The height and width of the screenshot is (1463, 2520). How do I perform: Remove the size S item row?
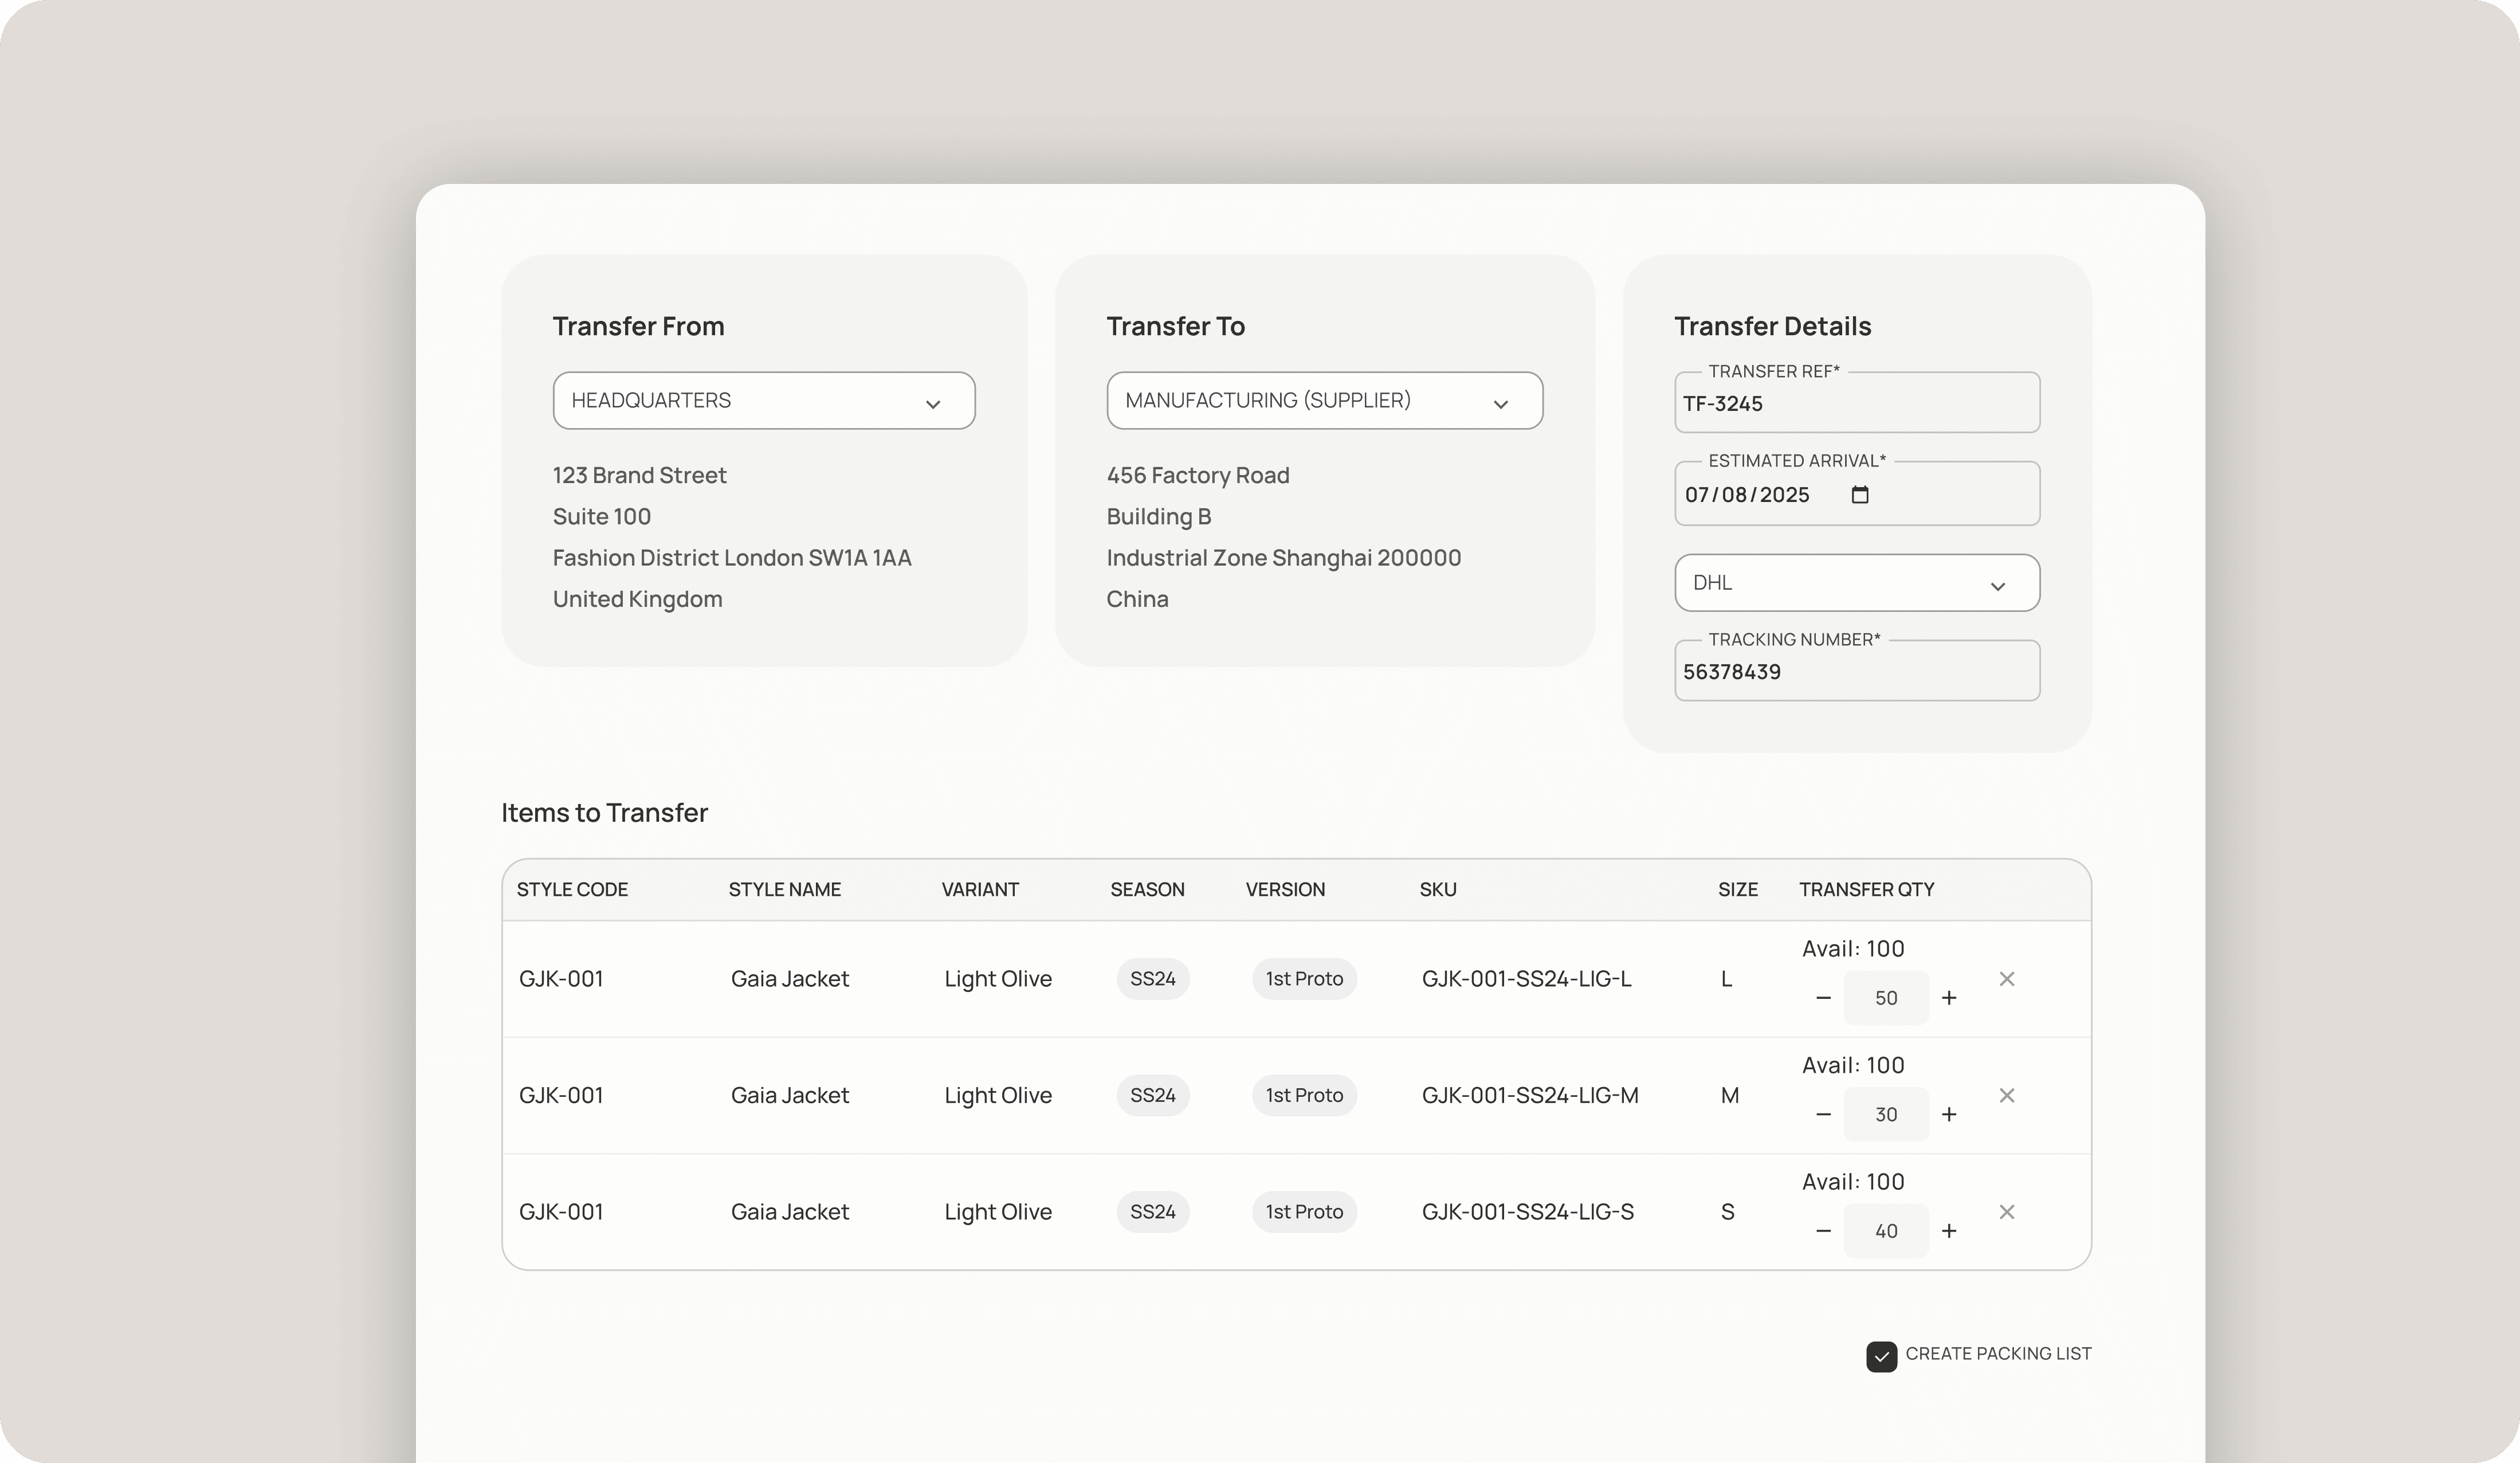coord(2006,1212)
